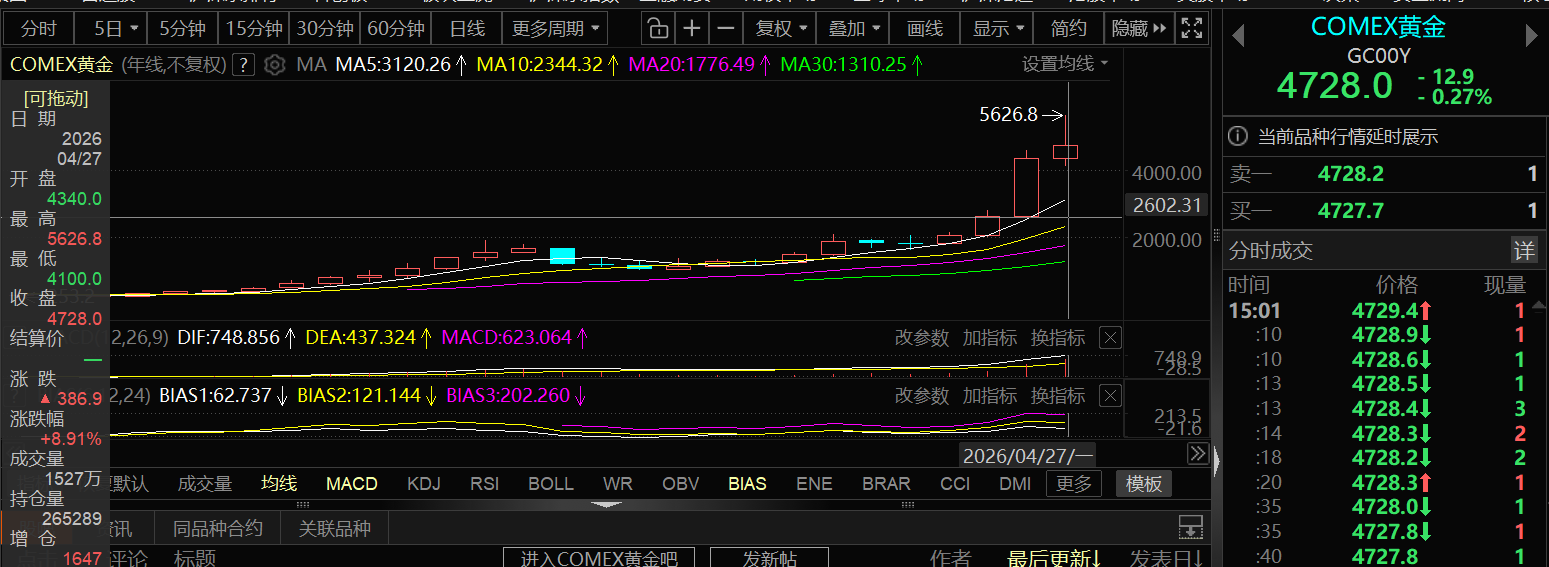
Task: Click the 发新帖 button
Action: 769,558
